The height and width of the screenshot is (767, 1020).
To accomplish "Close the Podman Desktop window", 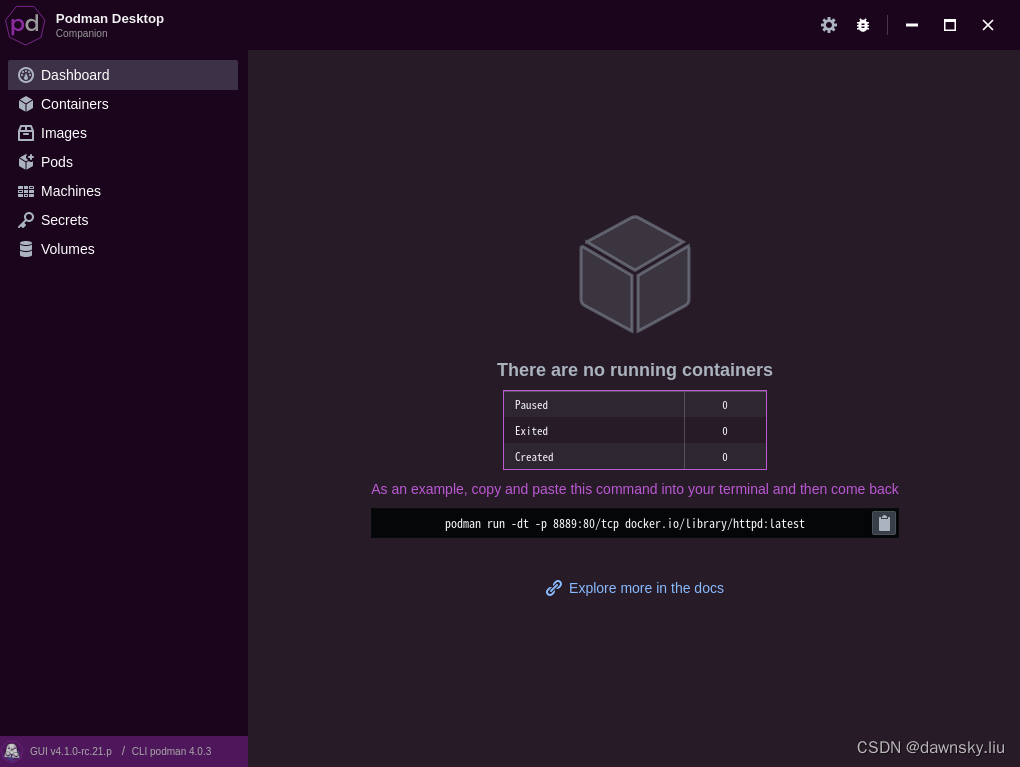I will click(987, 25).
